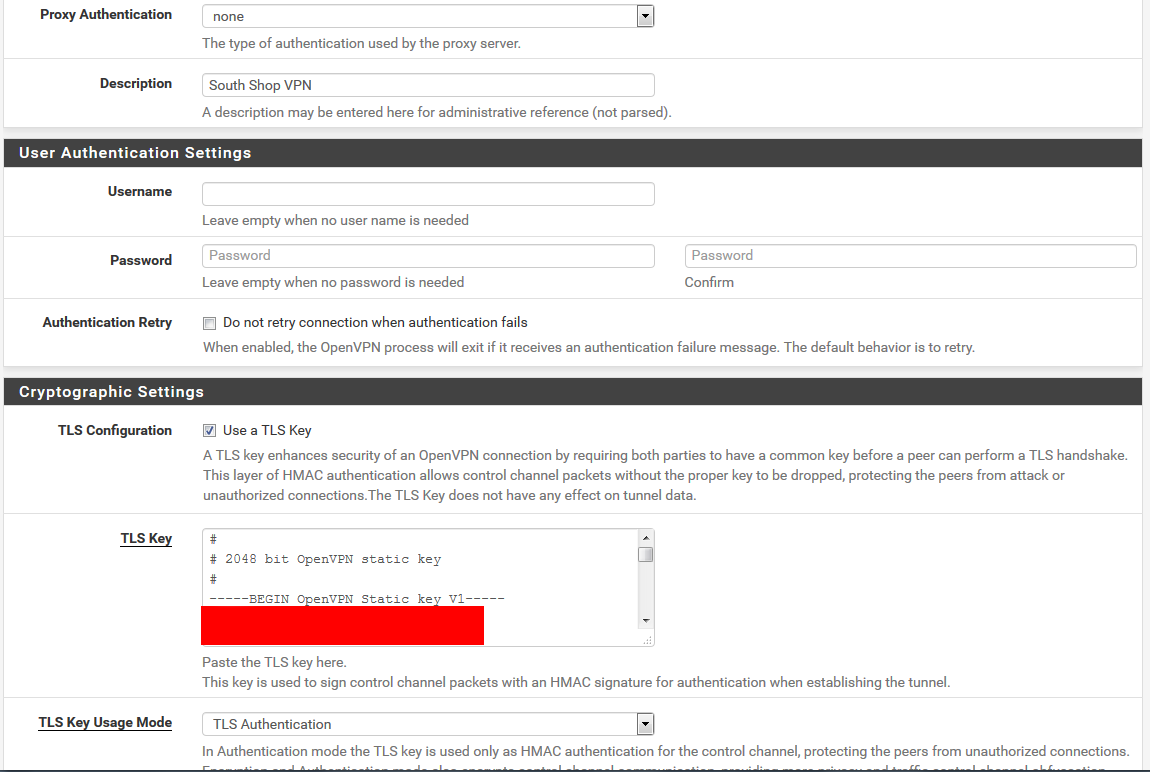
Task: Uncheck the Use a TLS Key checkbox
Action: tap(210, 431)
